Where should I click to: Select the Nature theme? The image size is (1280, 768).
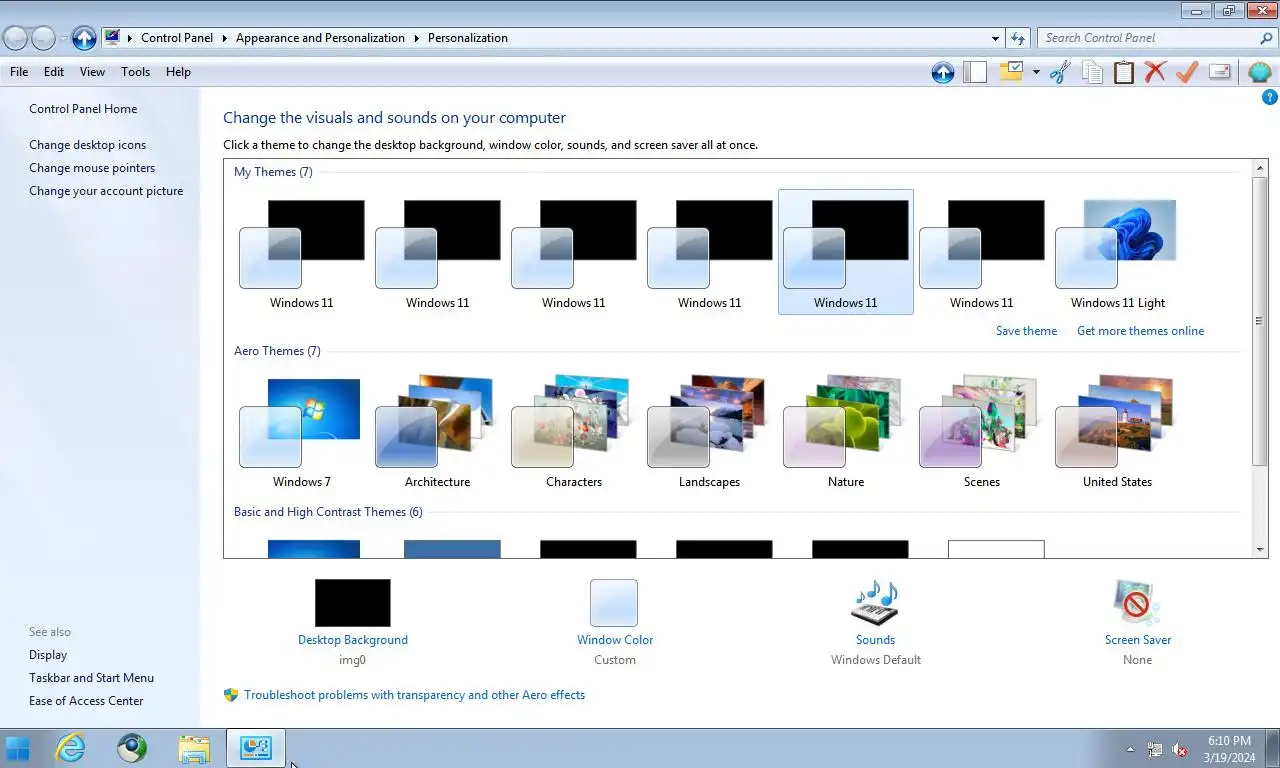[x=846, y=431]
